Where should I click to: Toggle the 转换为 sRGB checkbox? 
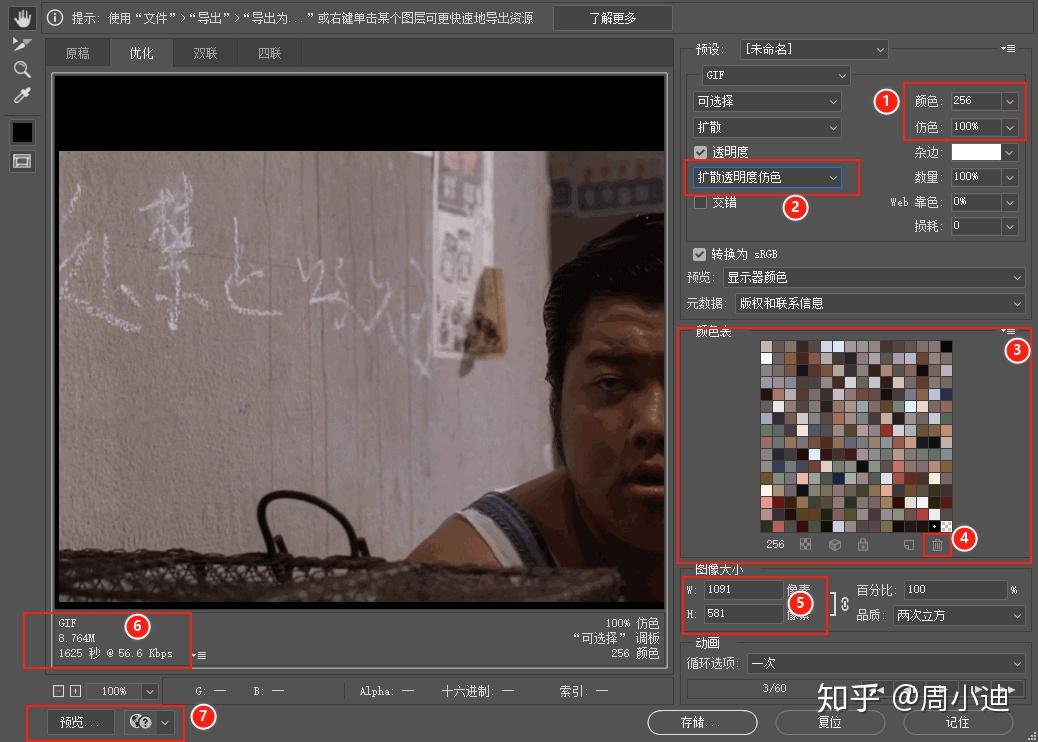pos(699,254)
